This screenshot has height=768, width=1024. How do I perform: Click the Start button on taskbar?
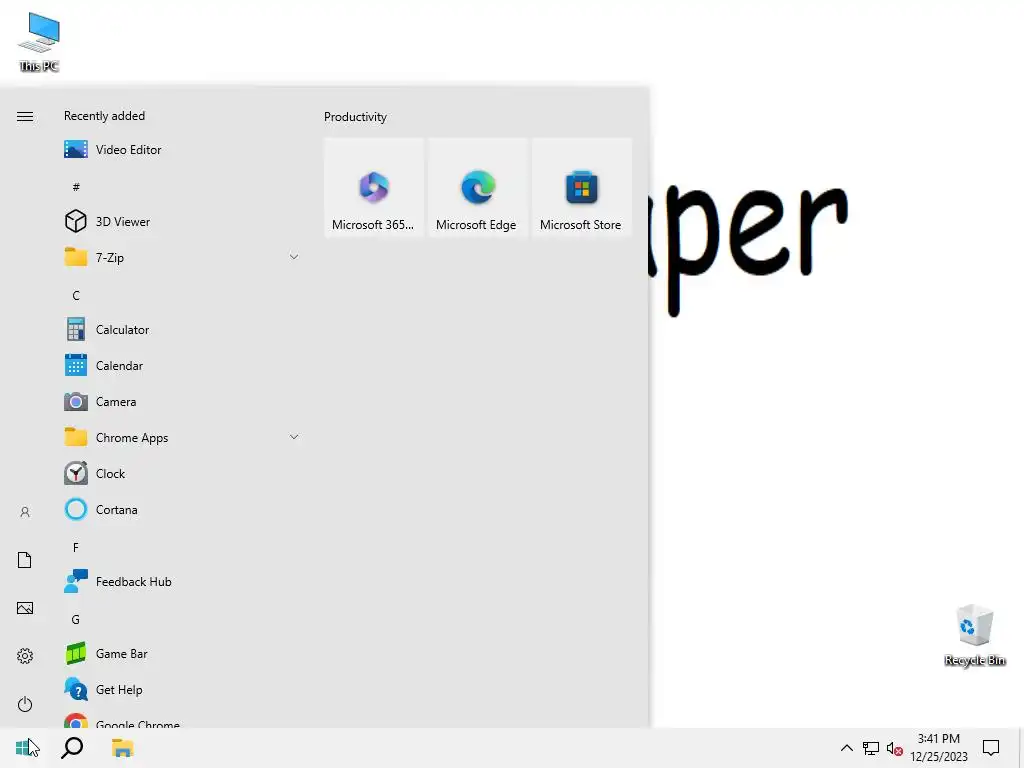point(25,748)
